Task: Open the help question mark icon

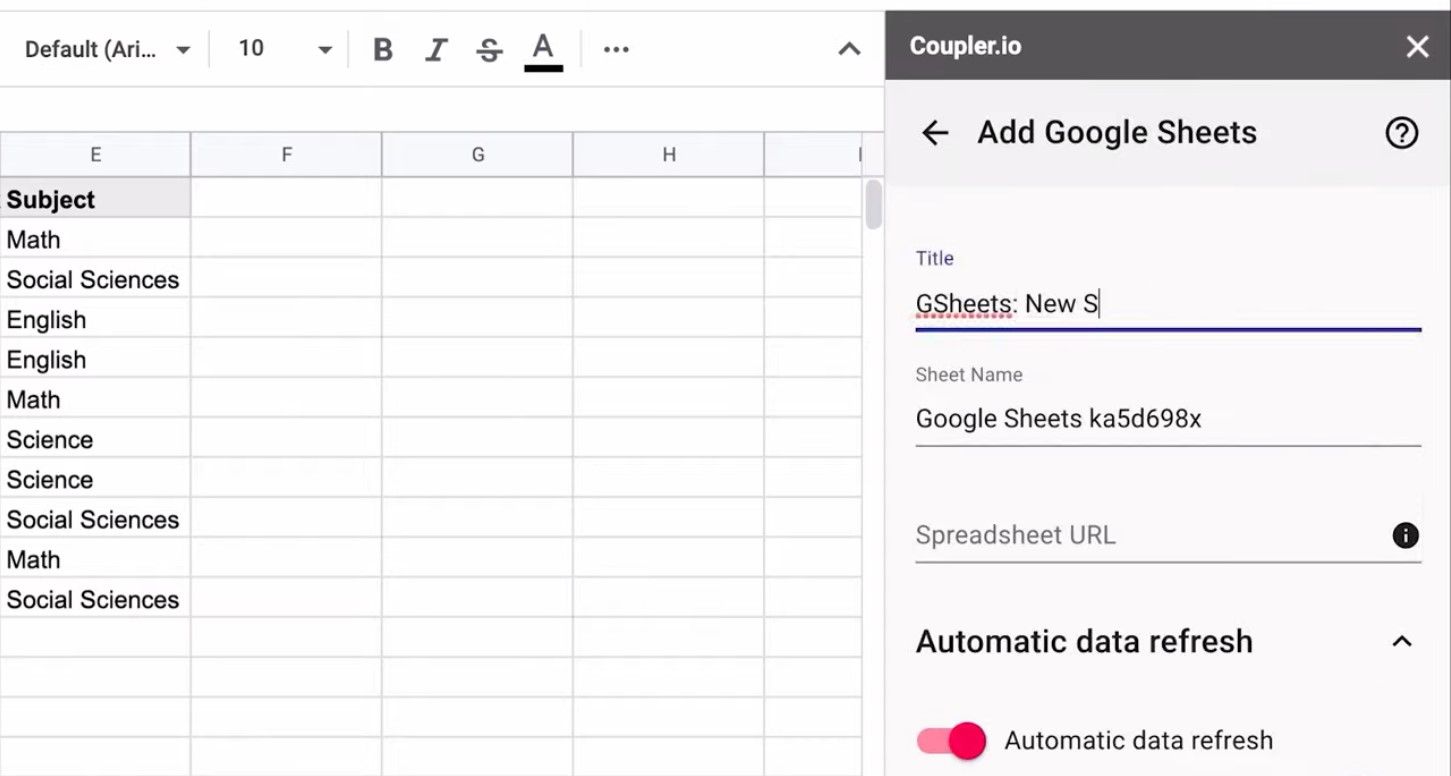Action: [1401, 132]
